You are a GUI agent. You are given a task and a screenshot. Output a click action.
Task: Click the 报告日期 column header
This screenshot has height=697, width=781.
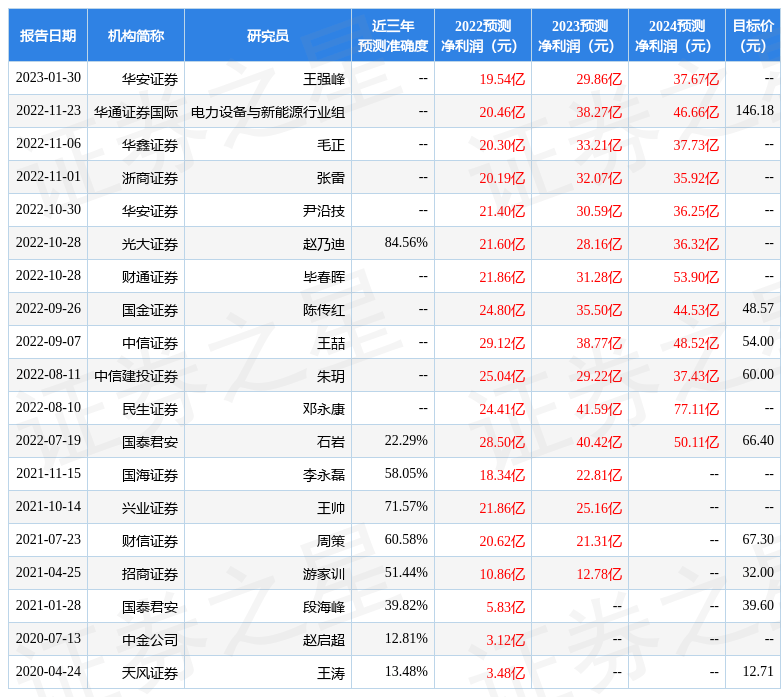click(47, 36)
